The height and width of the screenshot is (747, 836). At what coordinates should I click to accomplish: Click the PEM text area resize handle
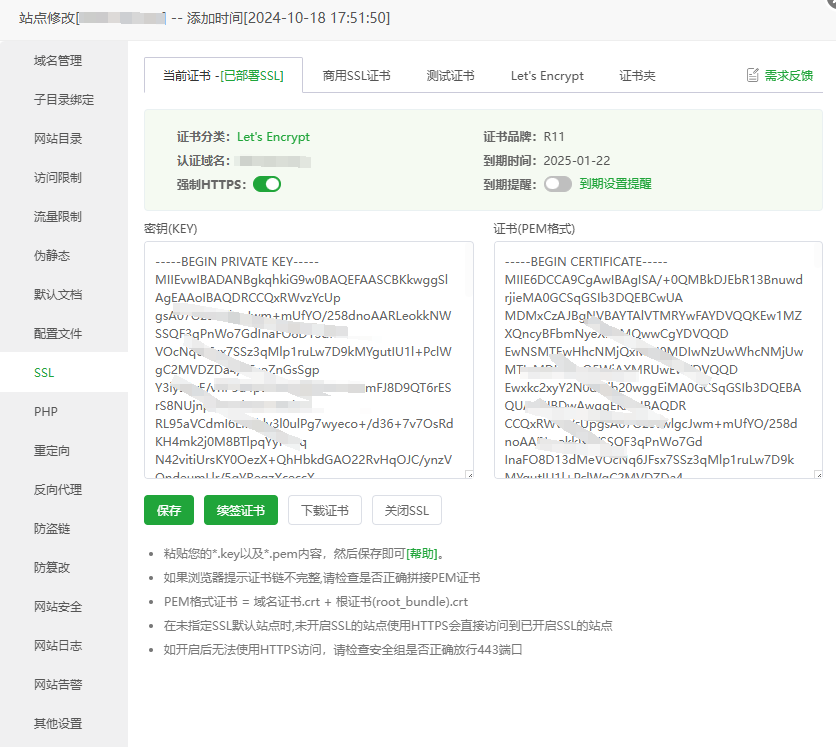(818, 474)
